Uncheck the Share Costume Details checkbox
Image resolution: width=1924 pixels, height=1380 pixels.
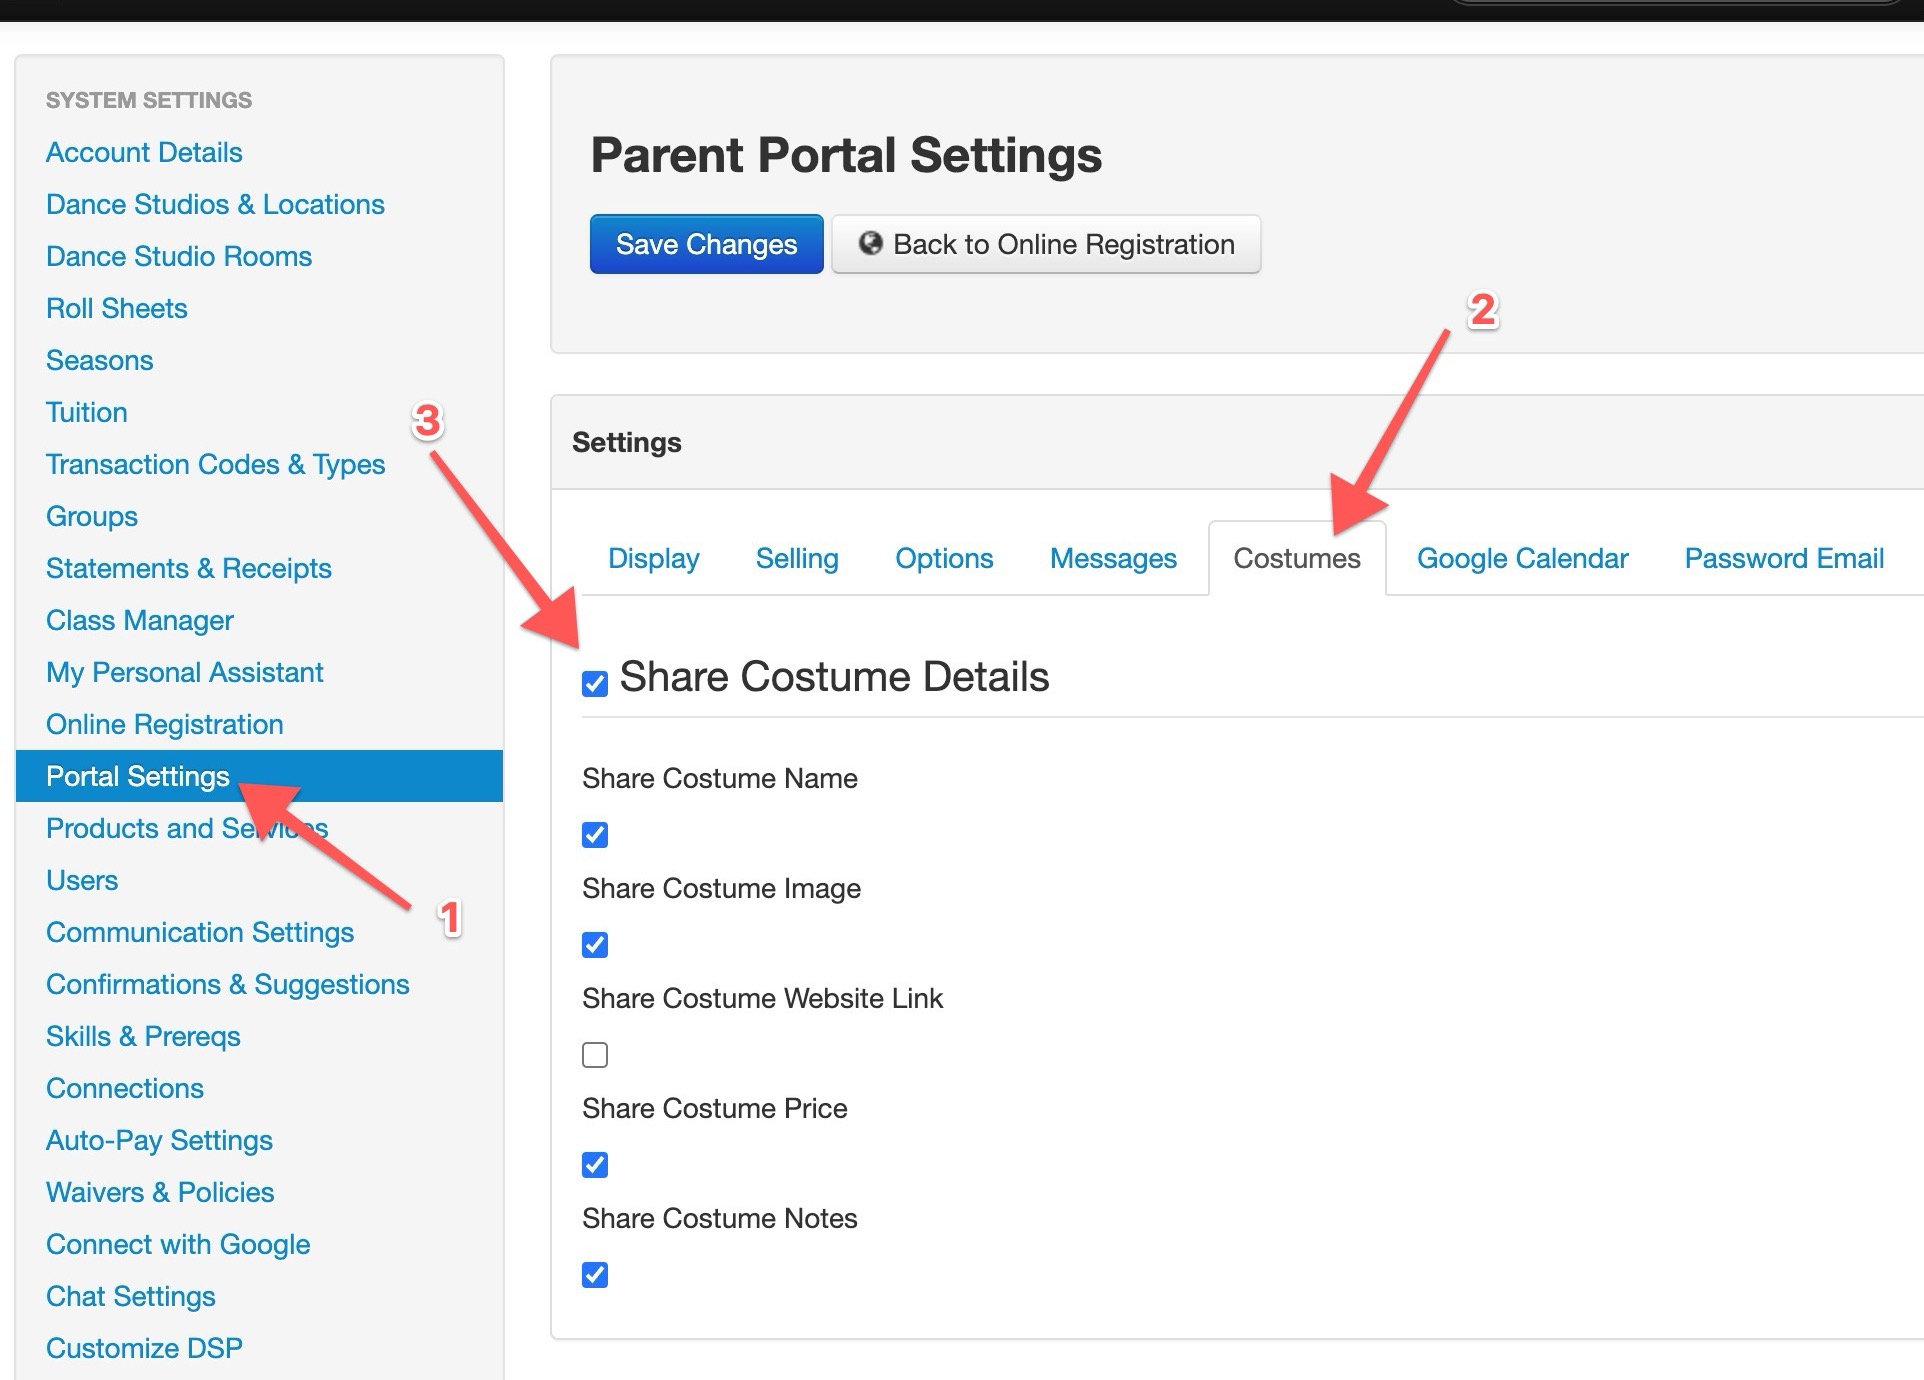[x=595, y=684]
